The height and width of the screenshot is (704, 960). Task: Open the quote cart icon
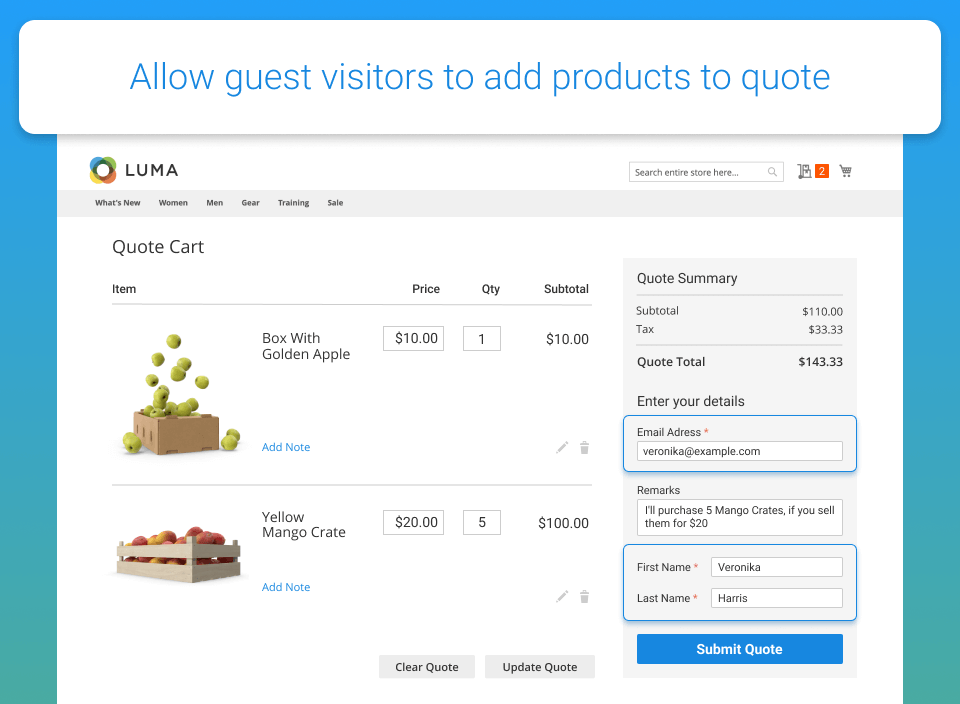coord(805,171)
